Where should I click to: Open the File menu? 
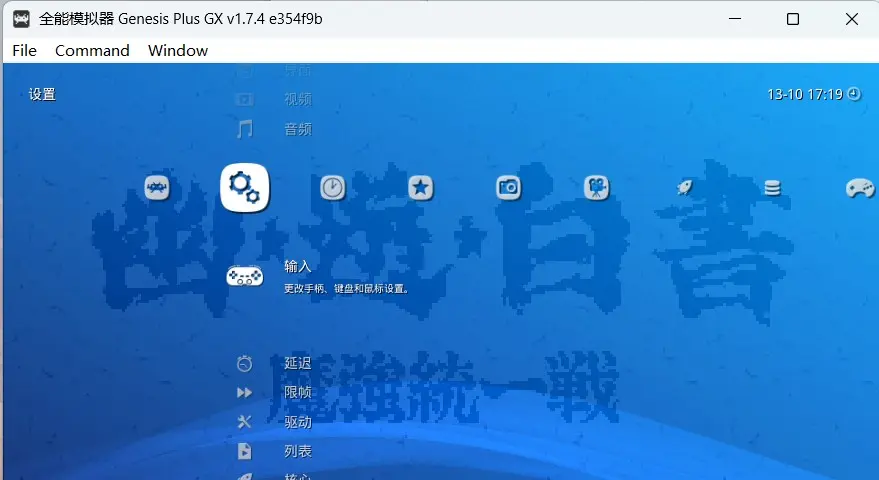pos(24,50)
